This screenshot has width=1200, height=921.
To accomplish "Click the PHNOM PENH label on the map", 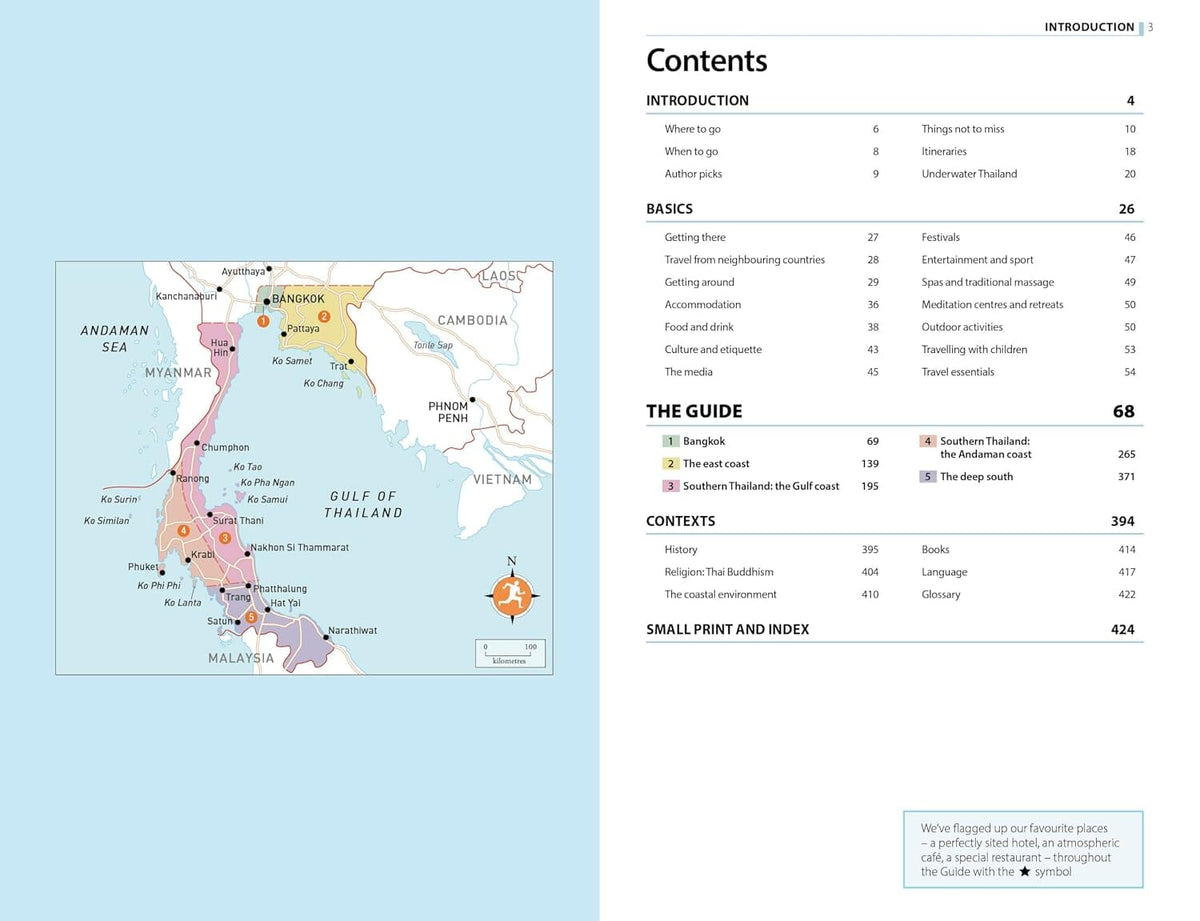I will 448,412.
